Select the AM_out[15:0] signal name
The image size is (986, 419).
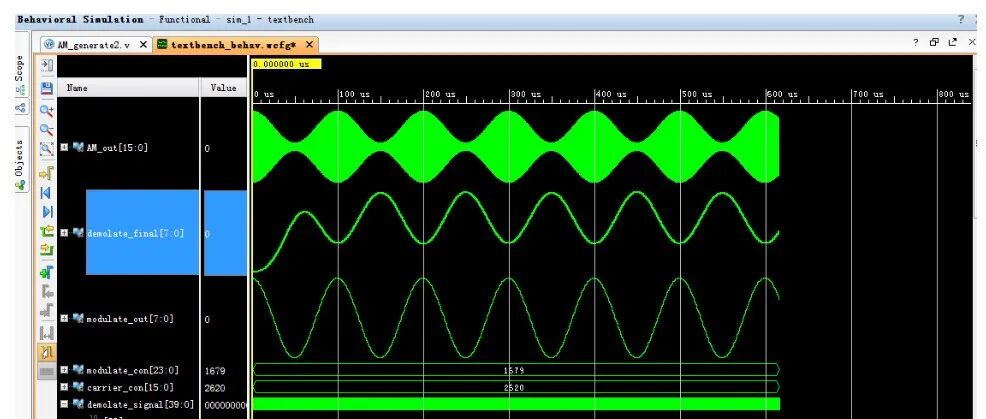[x=116, y=148]
